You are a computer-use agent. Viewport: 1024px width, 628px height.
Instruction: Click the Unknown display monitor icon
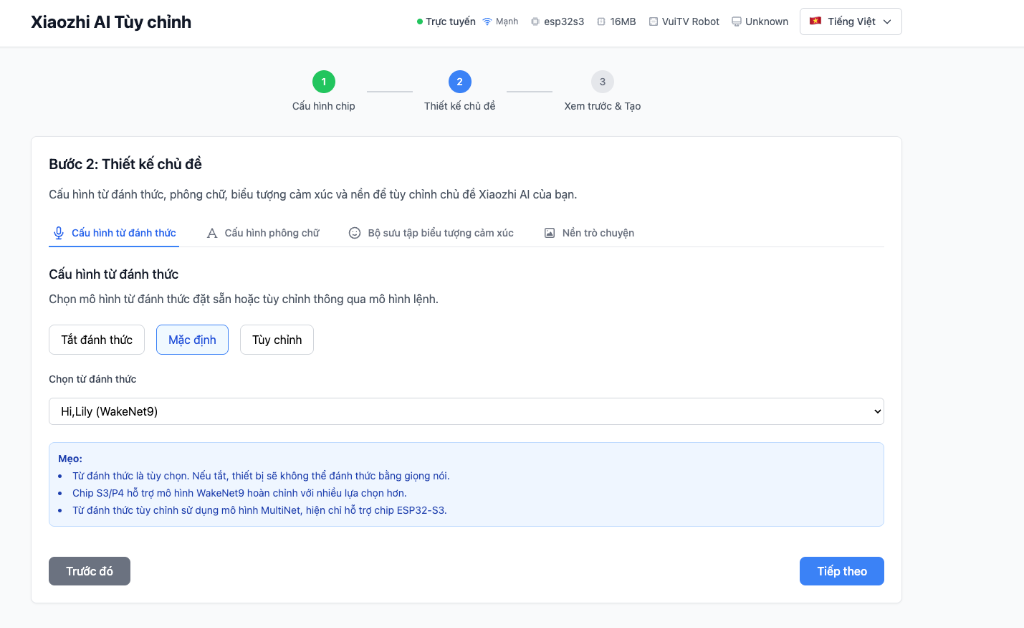(737, 21)
